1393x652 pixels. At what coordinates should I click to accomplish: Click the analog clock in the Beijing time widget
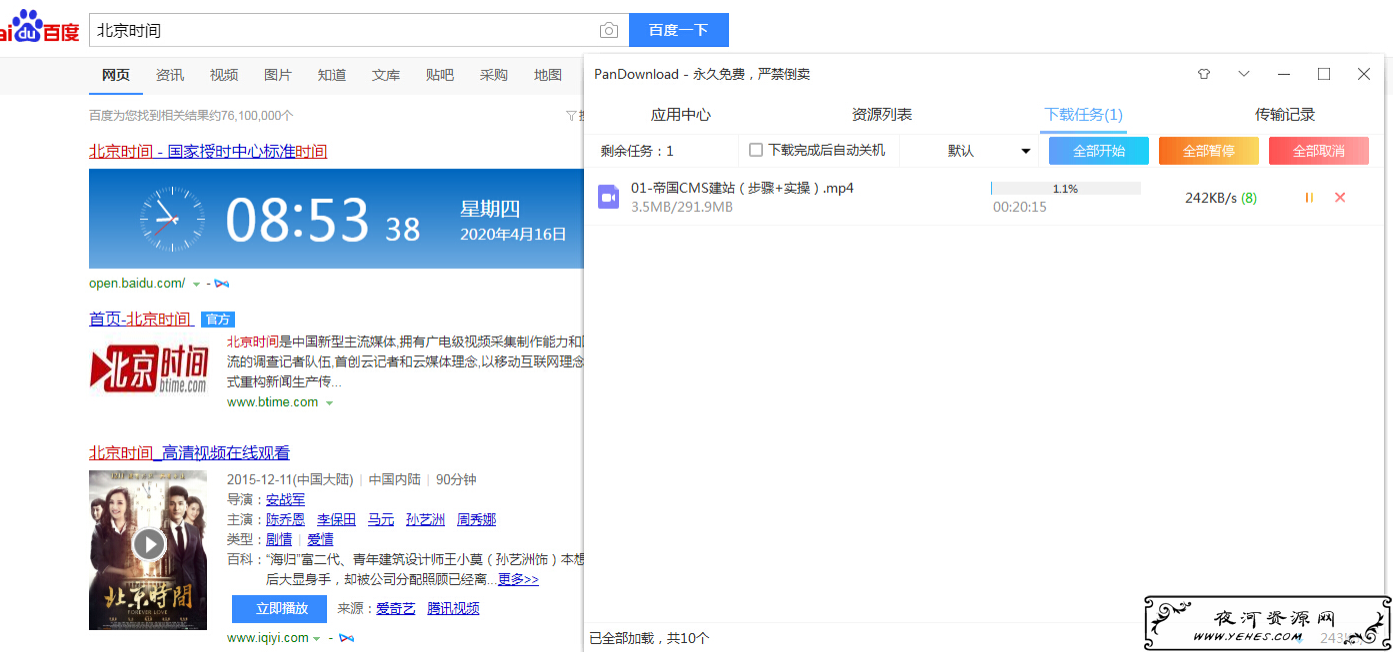(x=171, y=219)
